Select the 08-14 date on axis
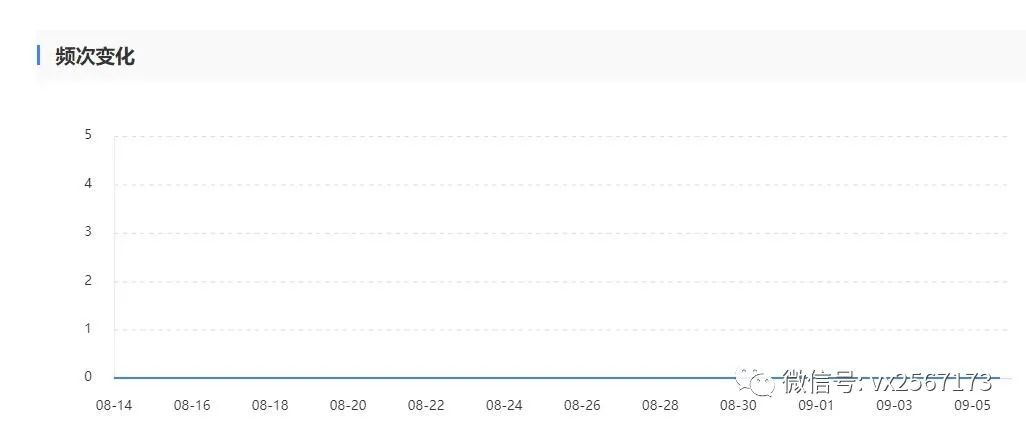The height and width of the screenshot is (427, 1026). pyautogui.click(x=114, y=405)
